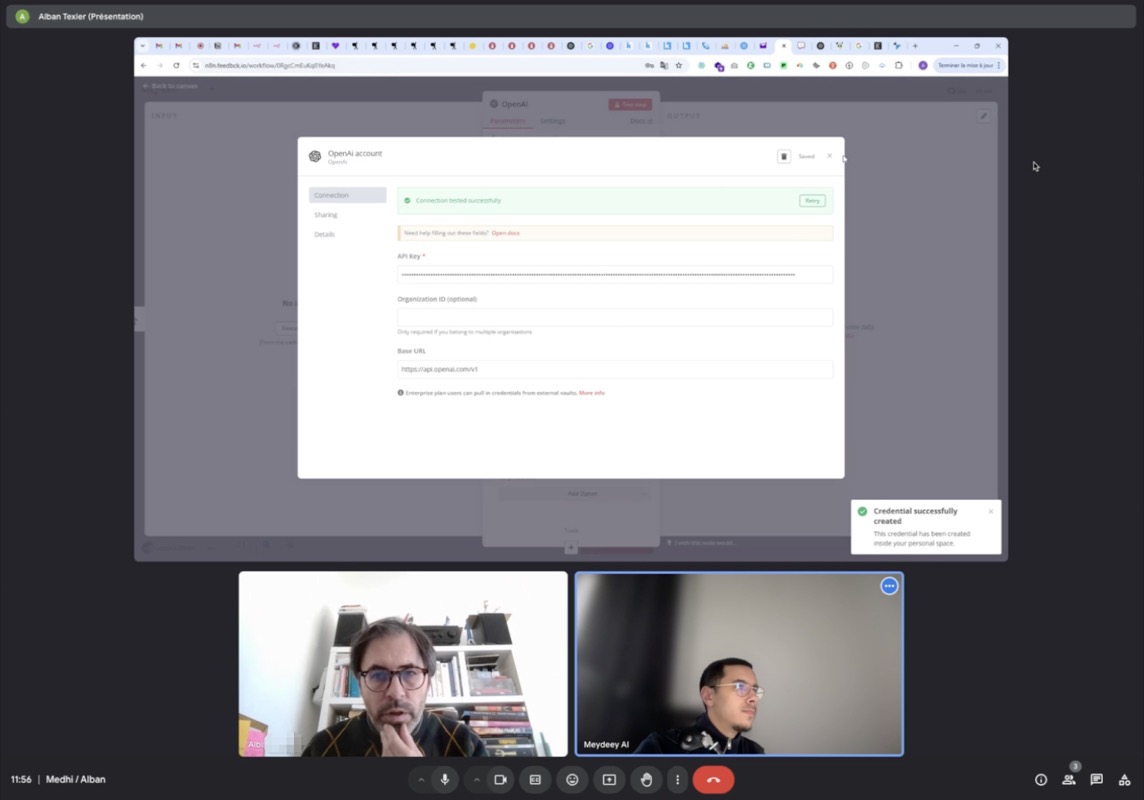Click Retry to retest the connection
This screenshot has height=800, width=1144.
812,200
